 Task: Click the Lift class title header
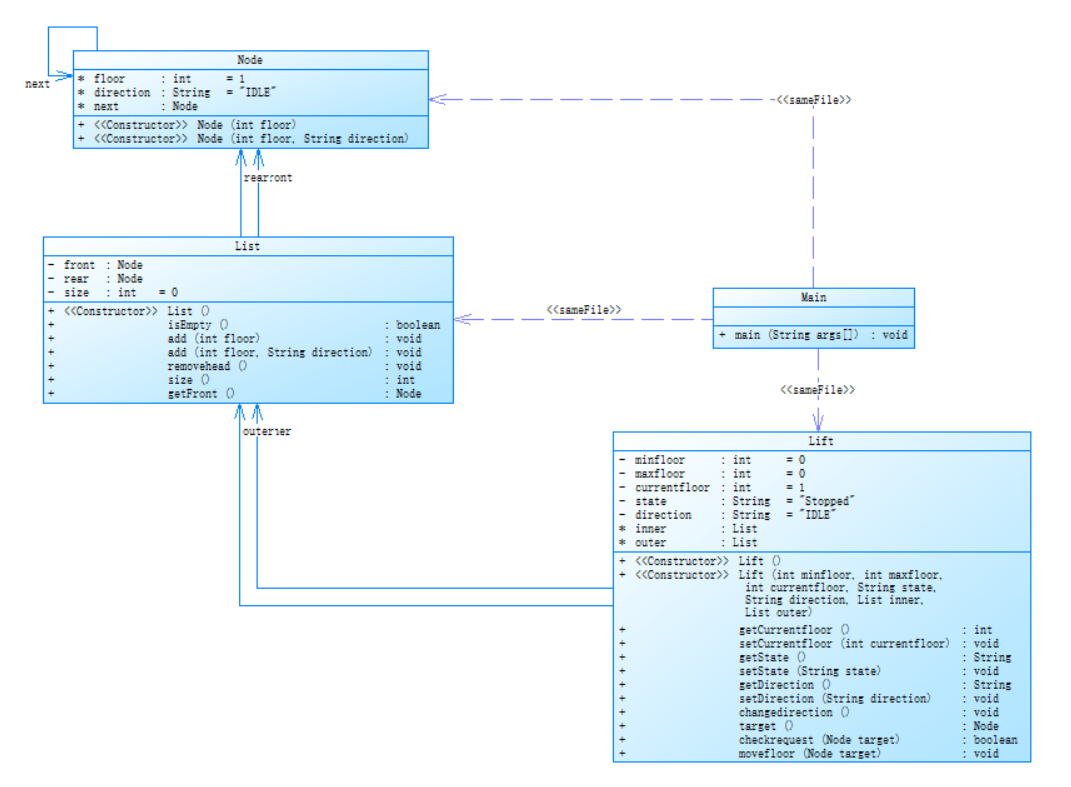[821, 441]
